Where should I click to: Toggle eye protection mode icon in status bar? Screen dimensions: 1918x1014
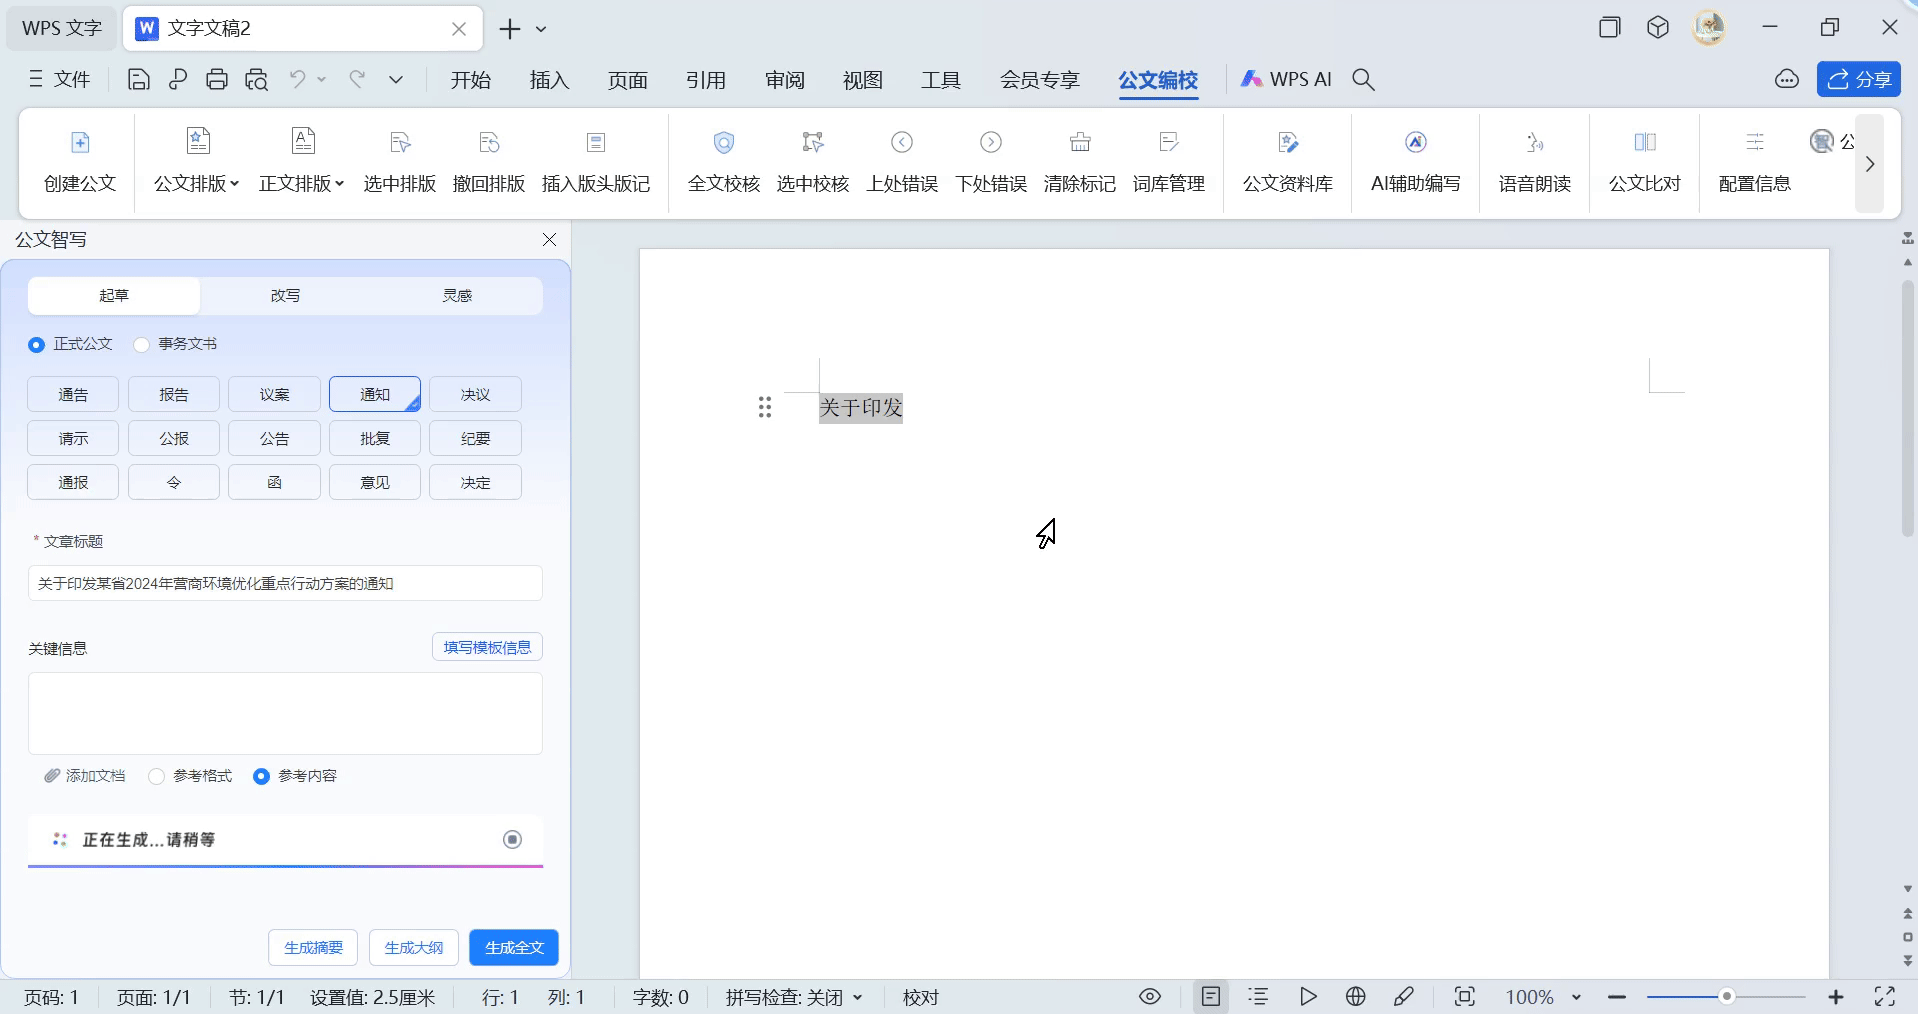[x=1150, y=996]
